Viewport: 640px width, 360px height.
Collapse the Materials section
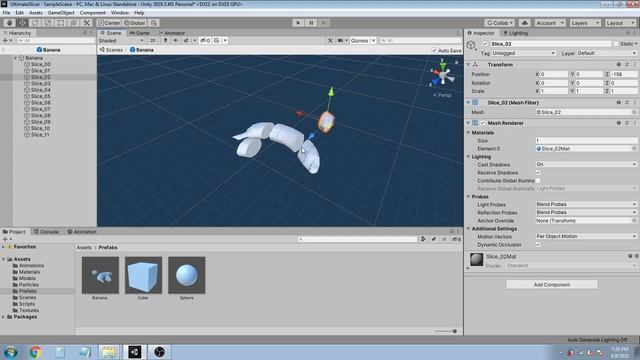click(x=469, y=133)
